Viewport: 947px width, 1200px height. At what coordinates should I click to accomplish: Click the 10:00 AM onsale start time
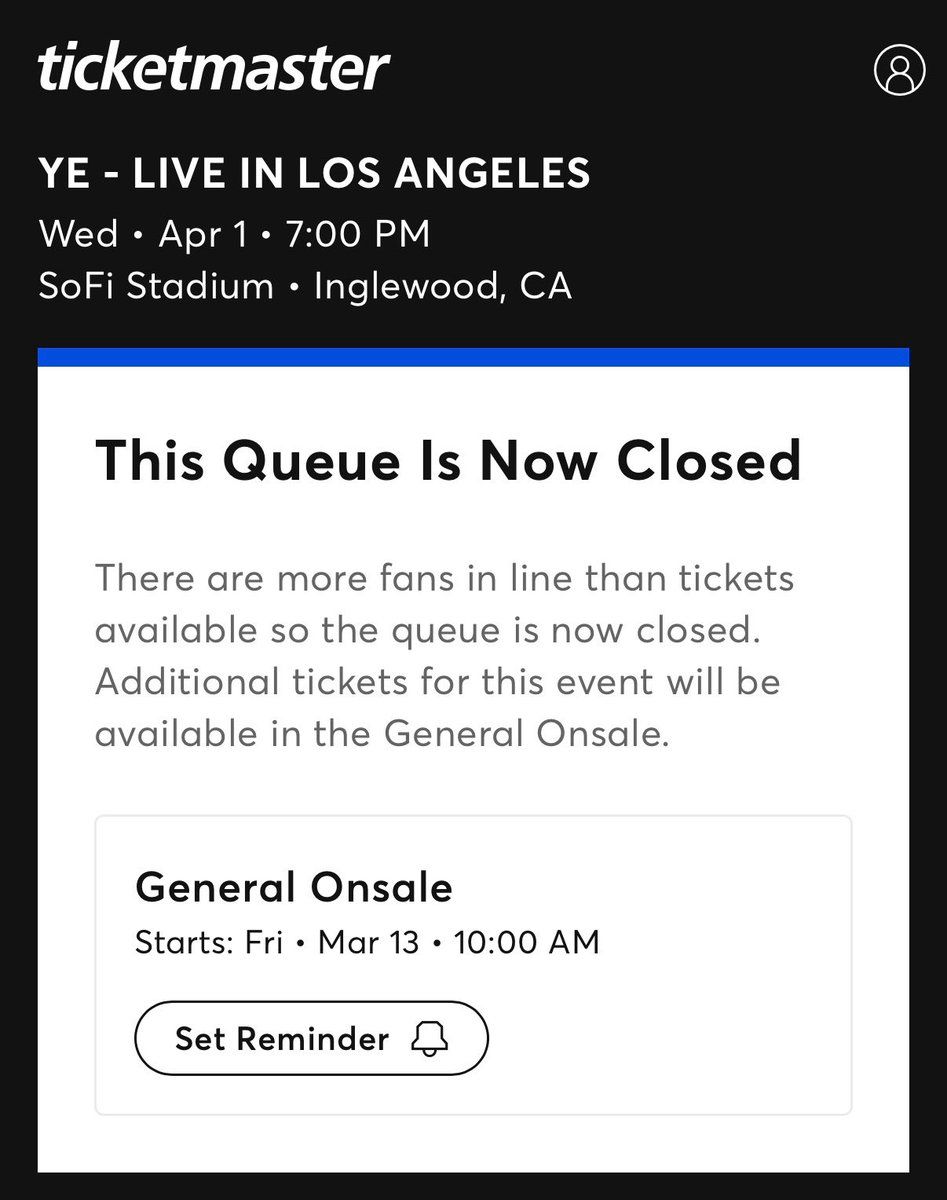click(x=526, y=942)
